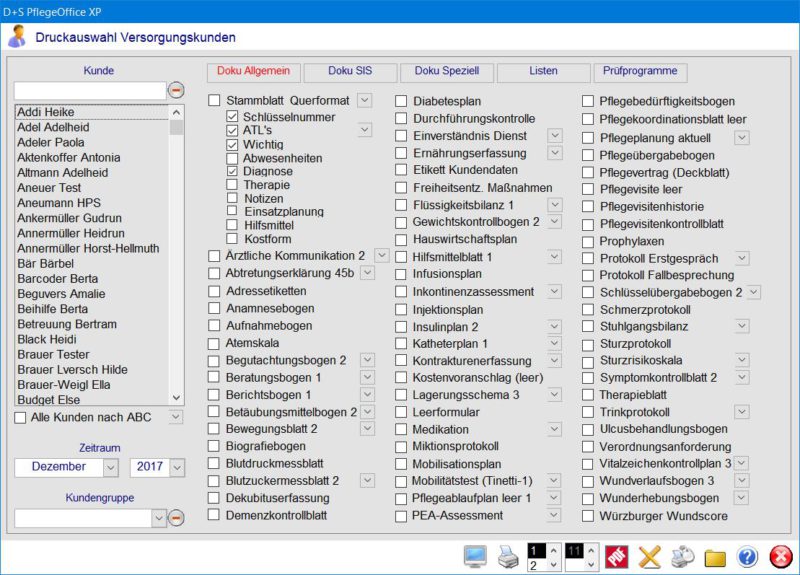This screenshot has width=800, height=575.
Task: Tick the Diabetesplan checkbox
Action: (x=401, y=101)
